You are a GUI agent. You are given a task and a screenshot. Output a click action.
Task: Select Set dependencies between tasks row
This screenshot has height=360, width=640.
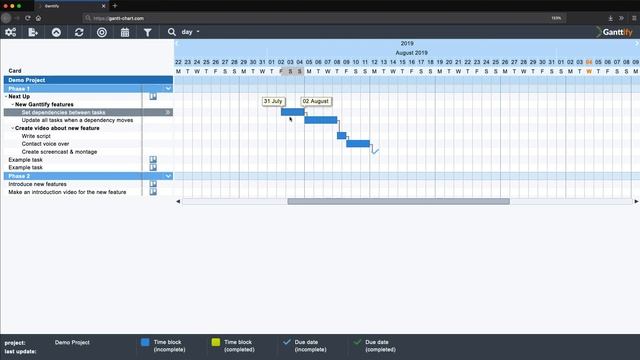coord(88,112)
